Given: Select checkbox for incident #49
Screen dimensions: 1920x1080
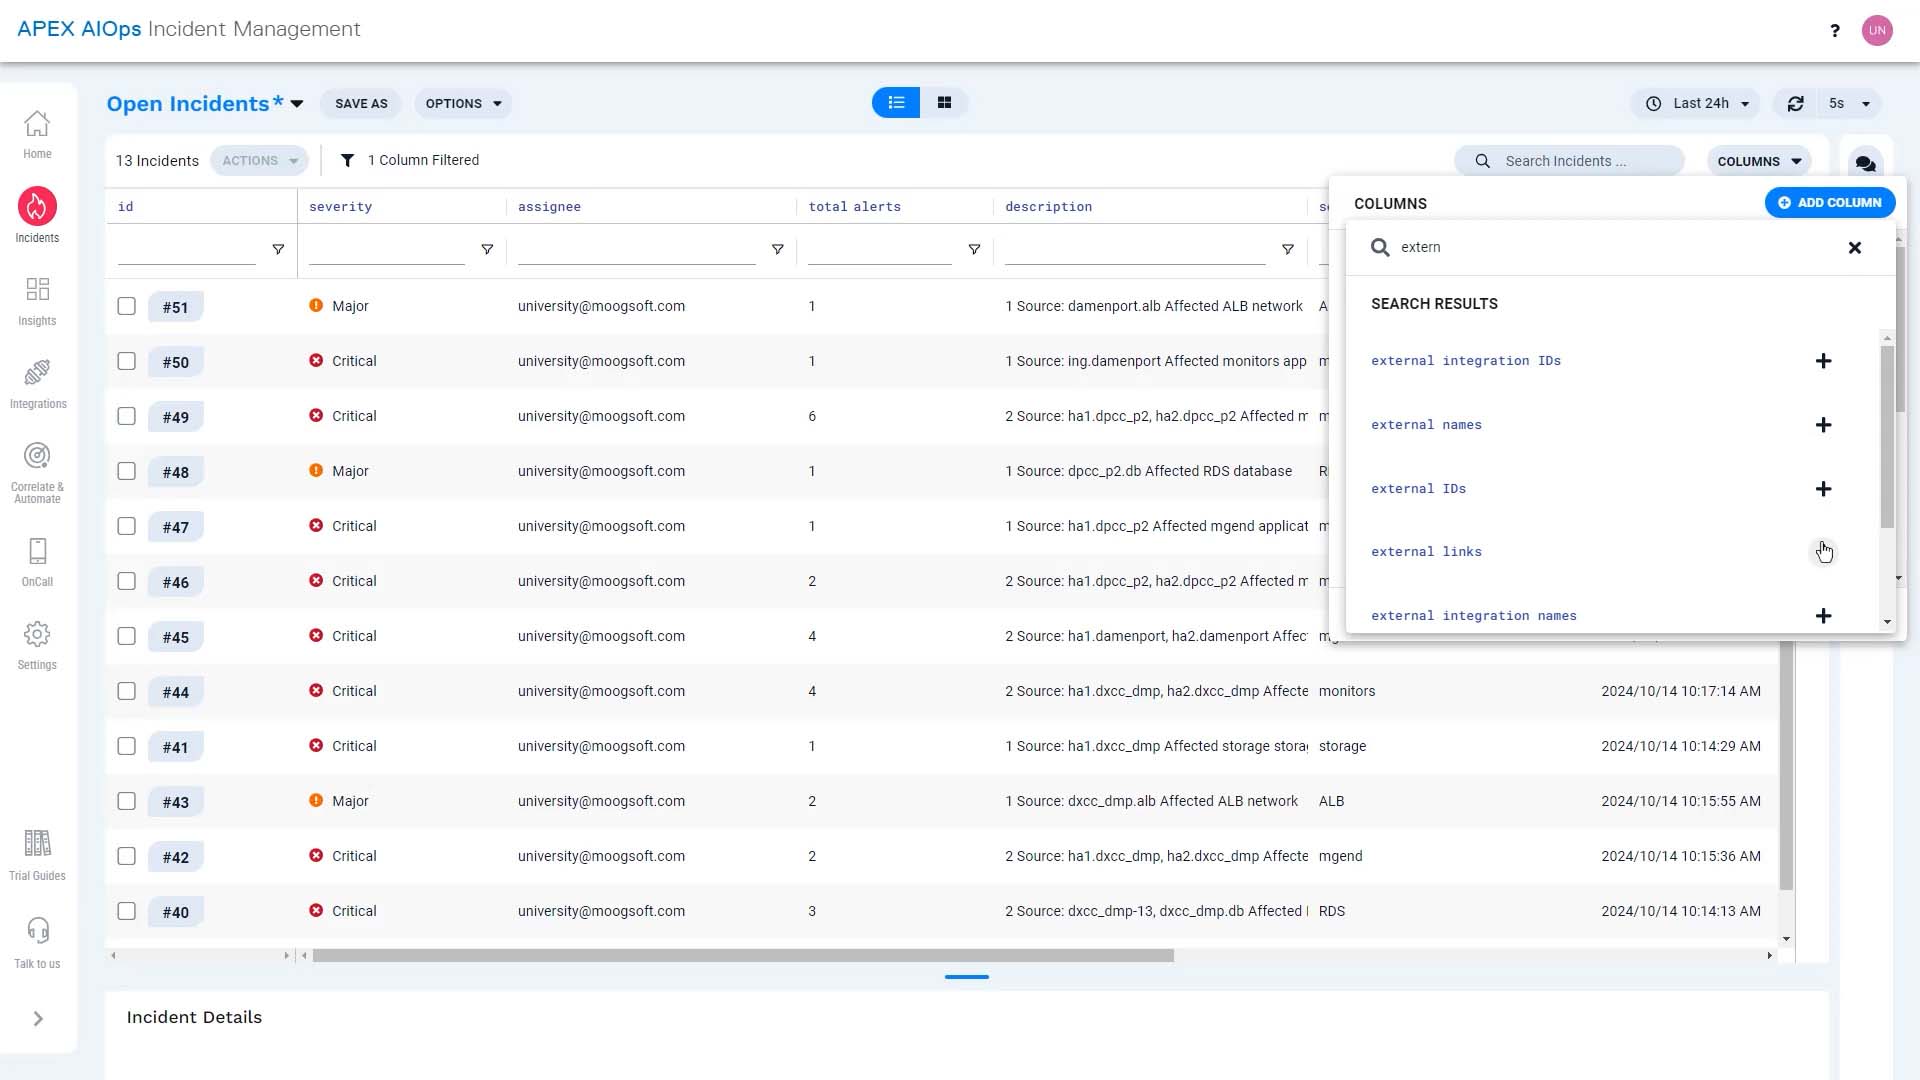Looking at the screenshot, I should click(x=126, y=416).
